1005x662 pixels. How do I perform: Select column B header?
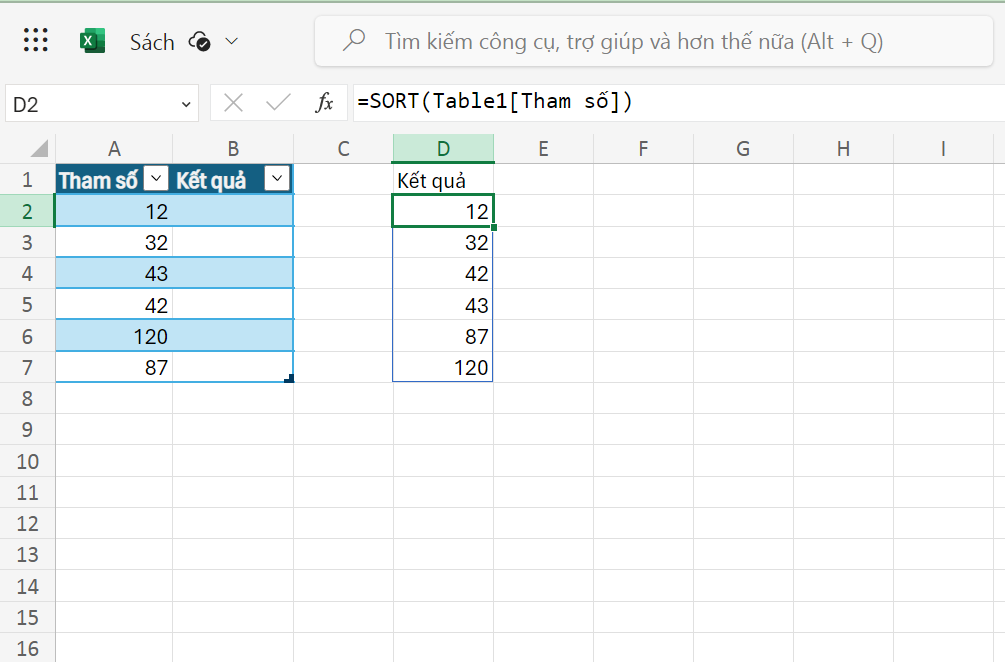(233, 149)
